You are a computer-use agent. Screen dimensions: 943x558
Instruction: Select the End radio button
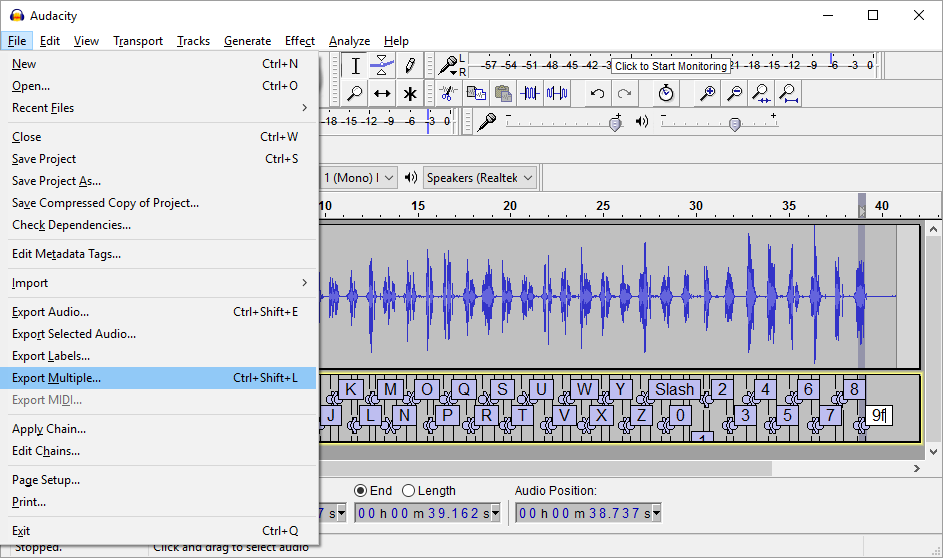click(x=360, y=491)
